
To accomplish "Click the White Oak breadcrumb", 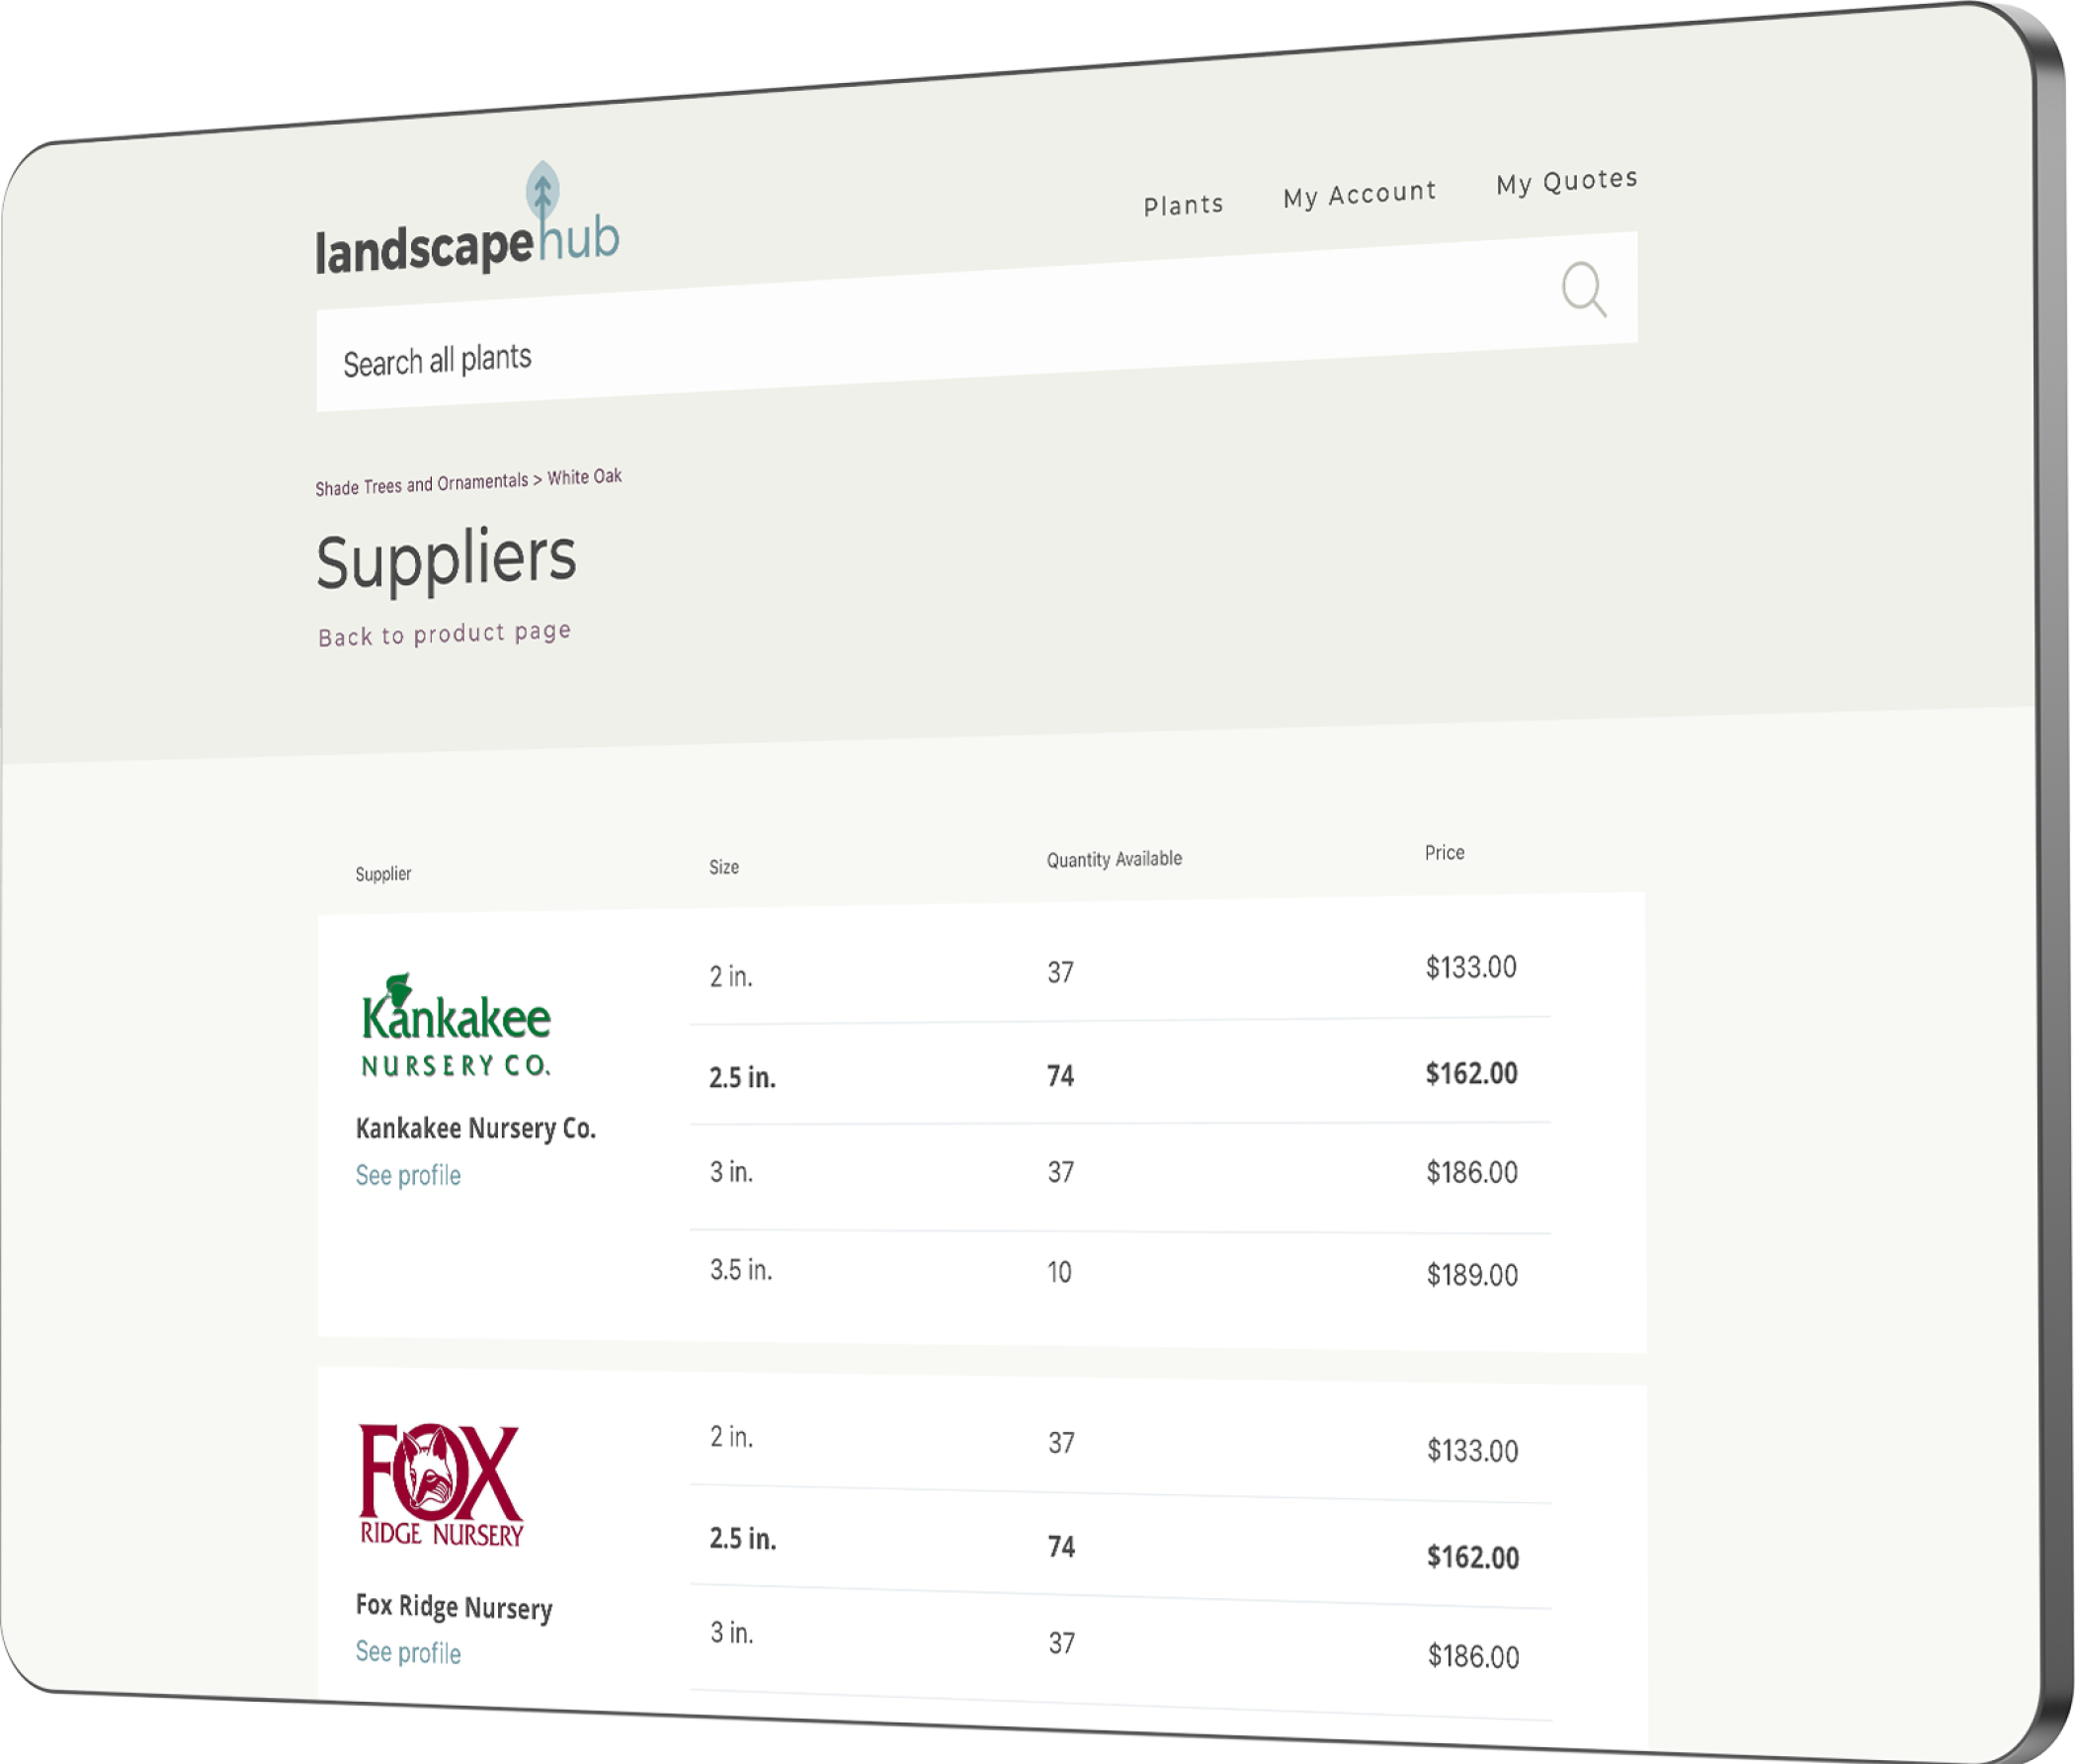I will click(584, 476).
